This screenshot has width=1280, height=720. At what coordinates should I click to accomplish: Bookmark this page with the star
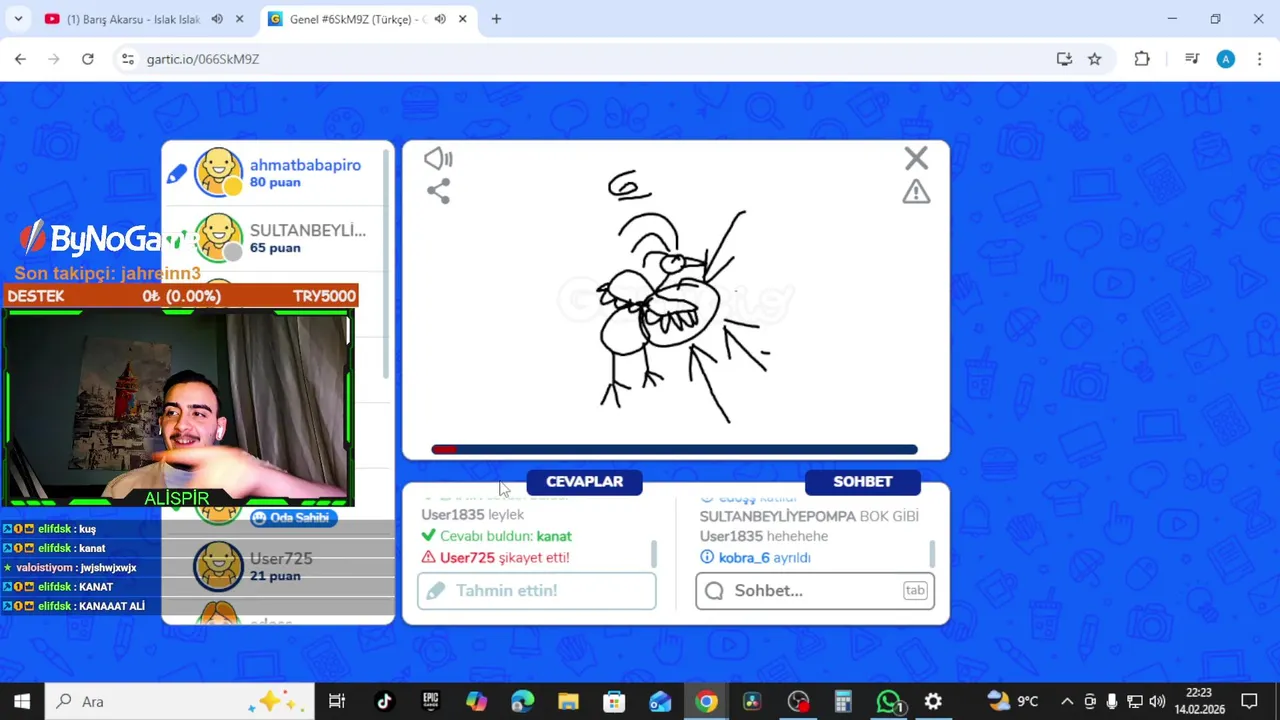(1095, 59)
